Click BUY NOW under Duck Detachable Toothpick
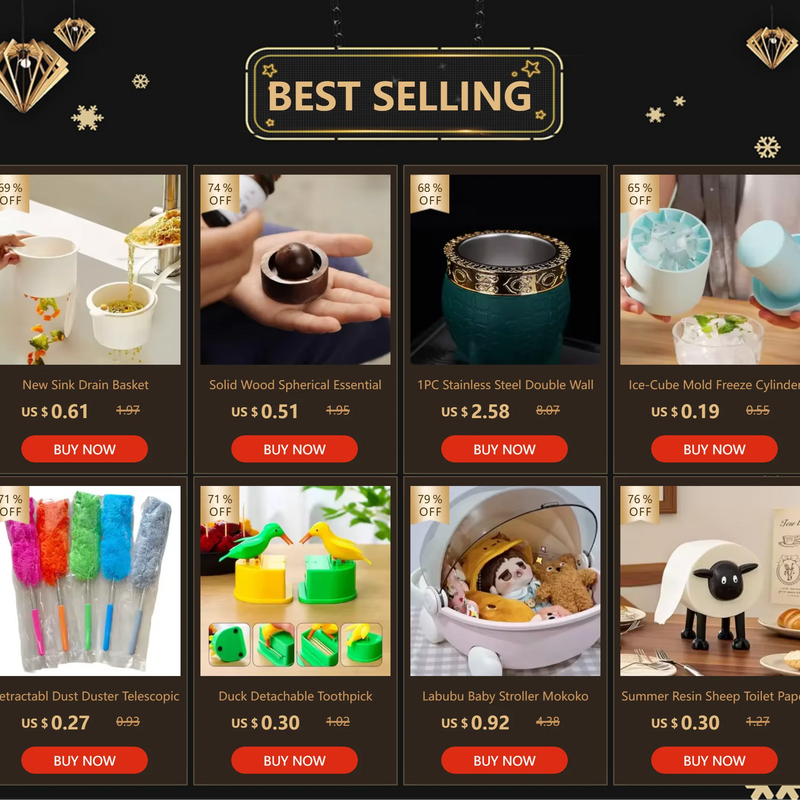 294,760
